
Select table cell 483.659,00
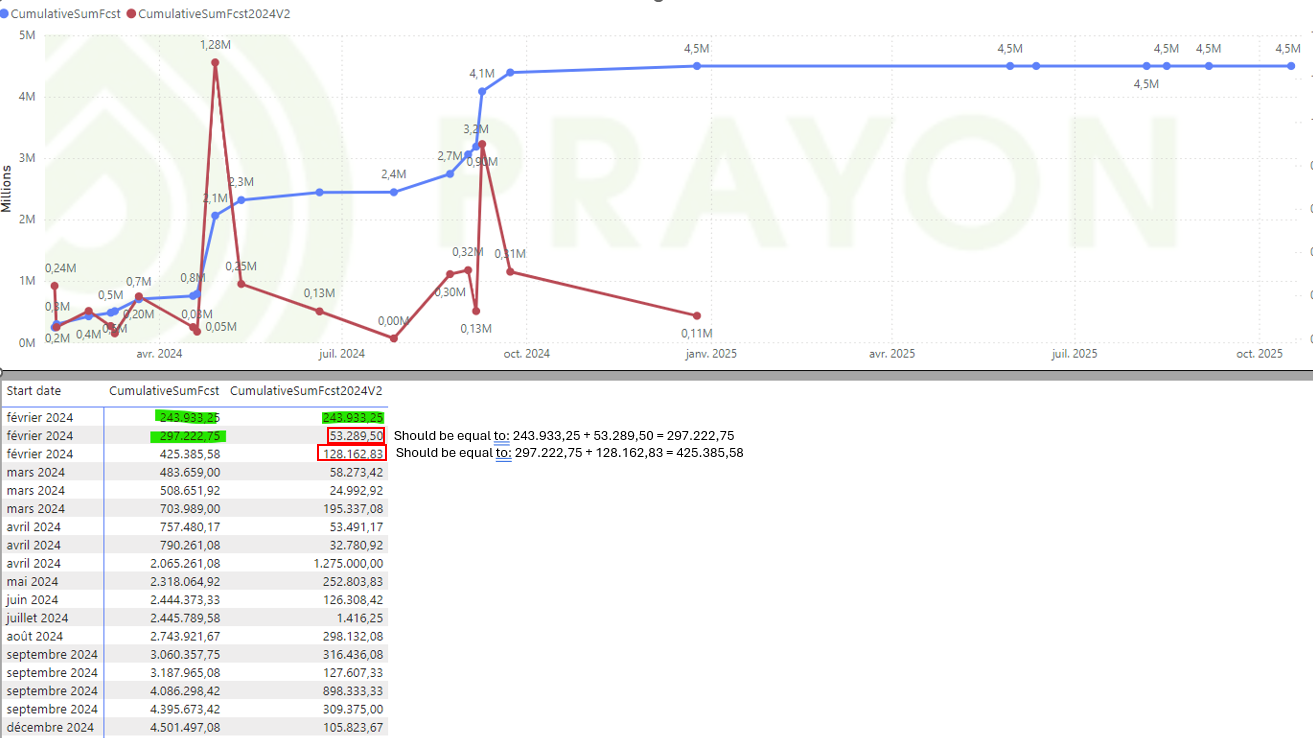click(x=190, y=472)
